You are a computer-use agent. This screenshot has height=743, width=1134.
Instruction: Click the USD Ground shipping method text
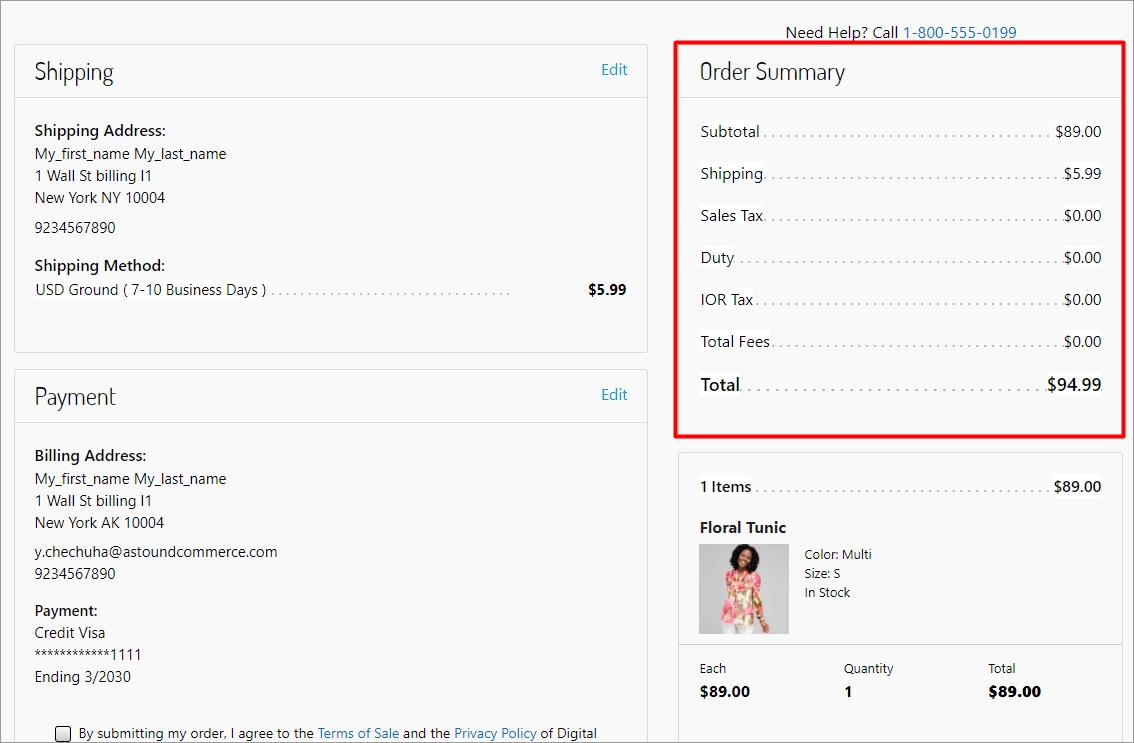151,290
